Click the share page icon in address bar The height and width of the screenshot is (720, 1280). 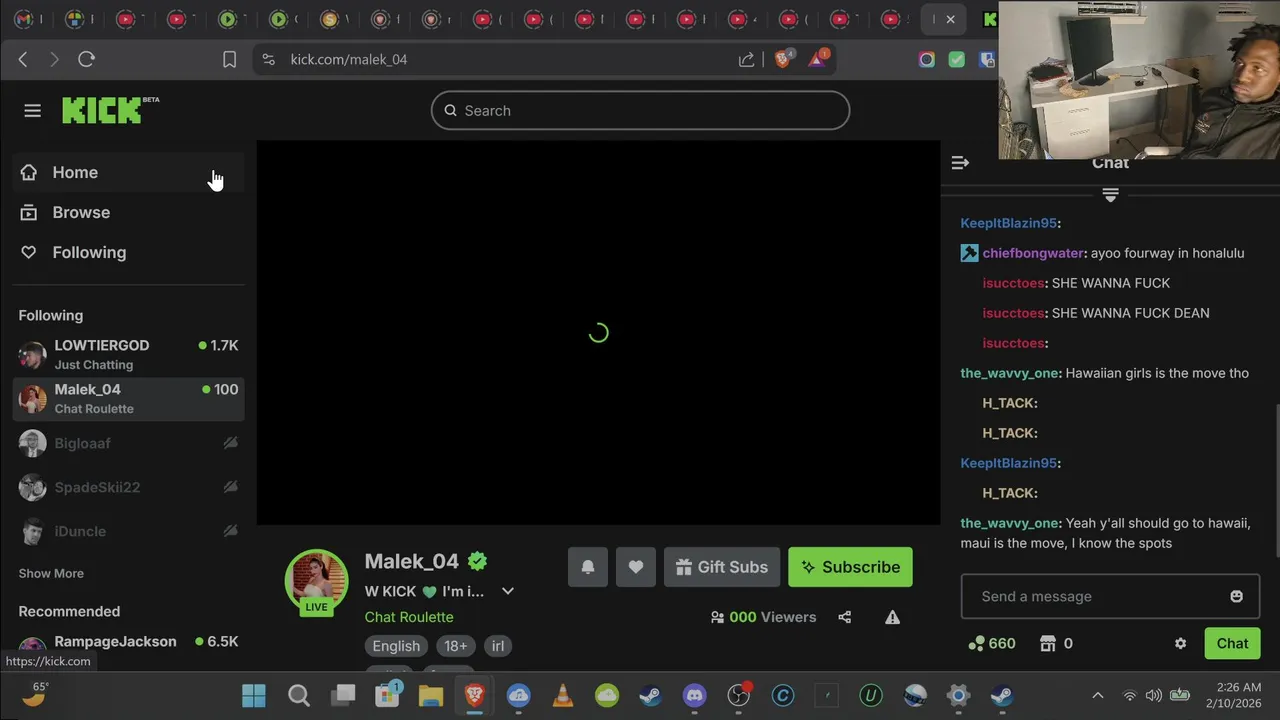tap(746, 59)
